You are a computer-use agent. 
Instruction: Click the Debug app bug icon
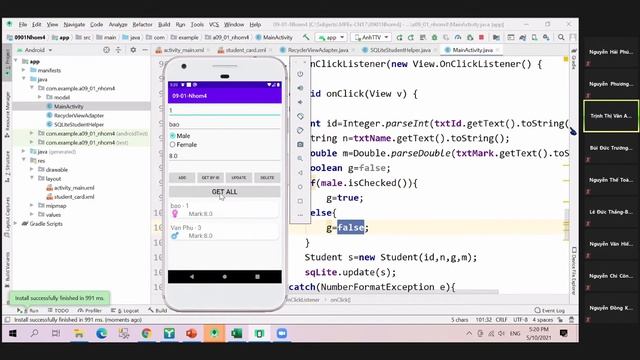(x=435, y=37)
